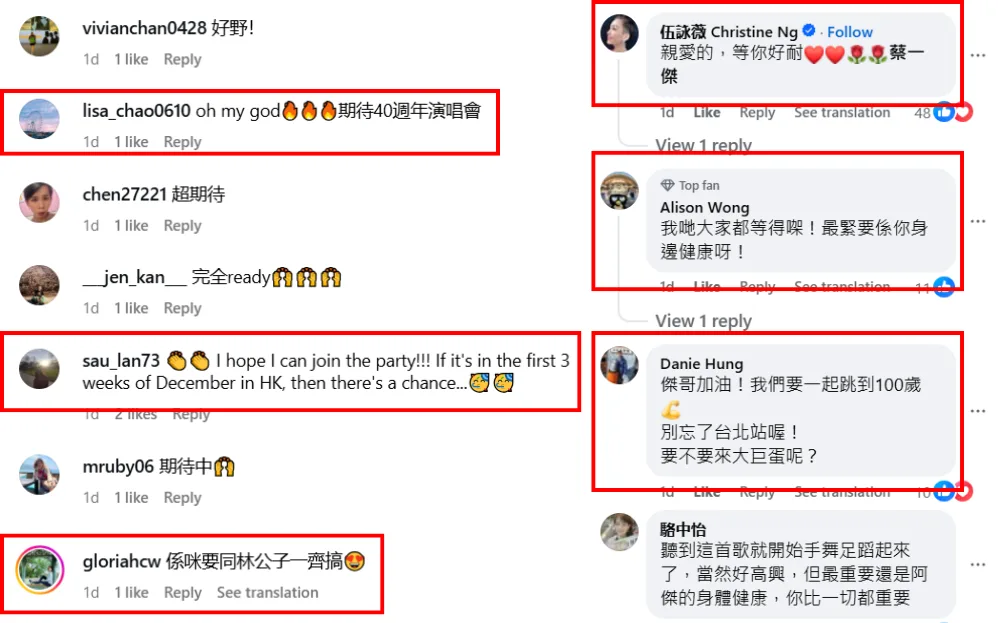Expand View 1 reply under Christine Ng

pyautogui.click(x=703, y=145)
